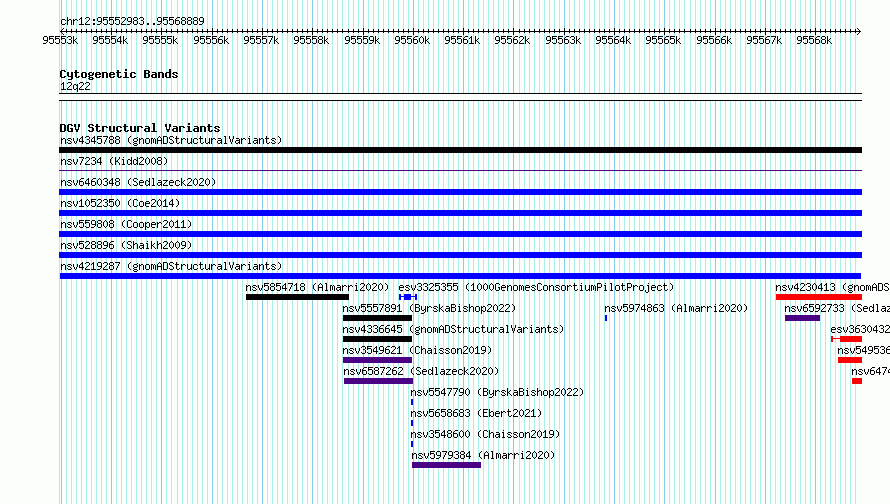Image resolution: width=890 pixels, height=504 pixels.
Task: Click the 12q22 cytogenetic band bar
Action: [x=460, y=97]
